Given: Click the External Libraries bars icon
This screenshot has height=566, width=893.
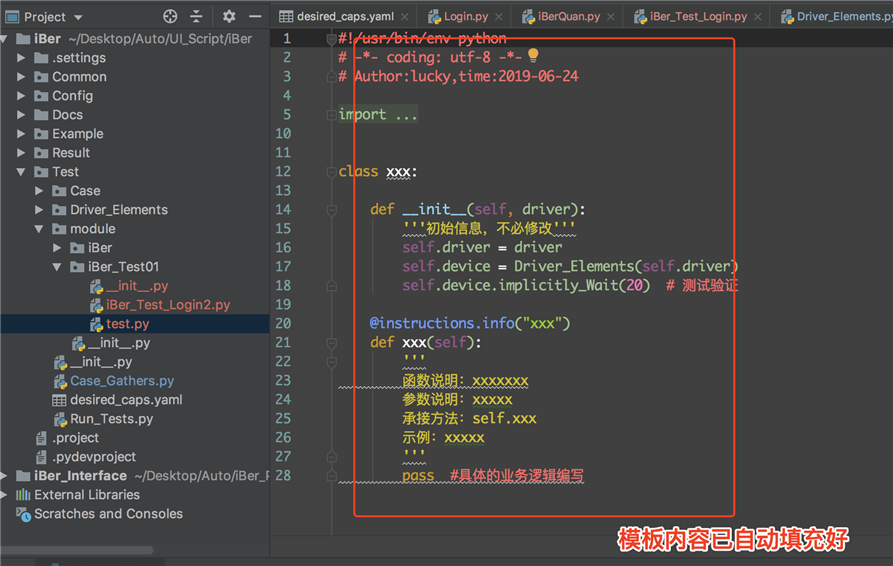Looking at the screenshot, I should [x=23, y=495].
